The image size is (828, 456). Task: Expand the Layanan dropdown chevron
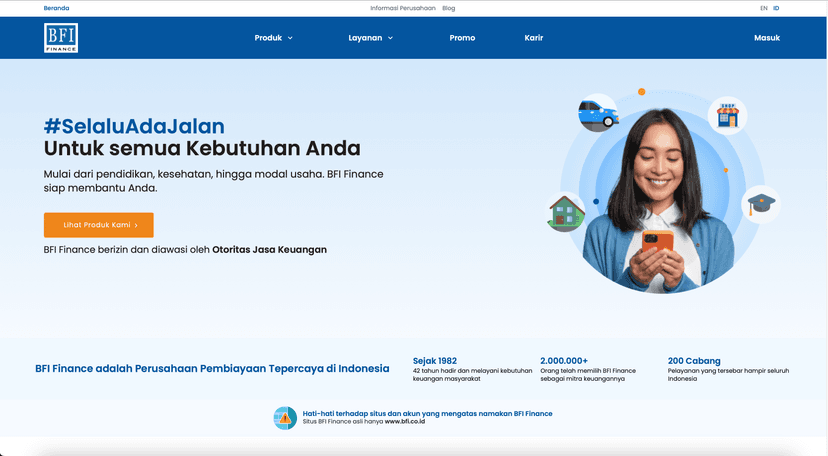pos(390,38)
